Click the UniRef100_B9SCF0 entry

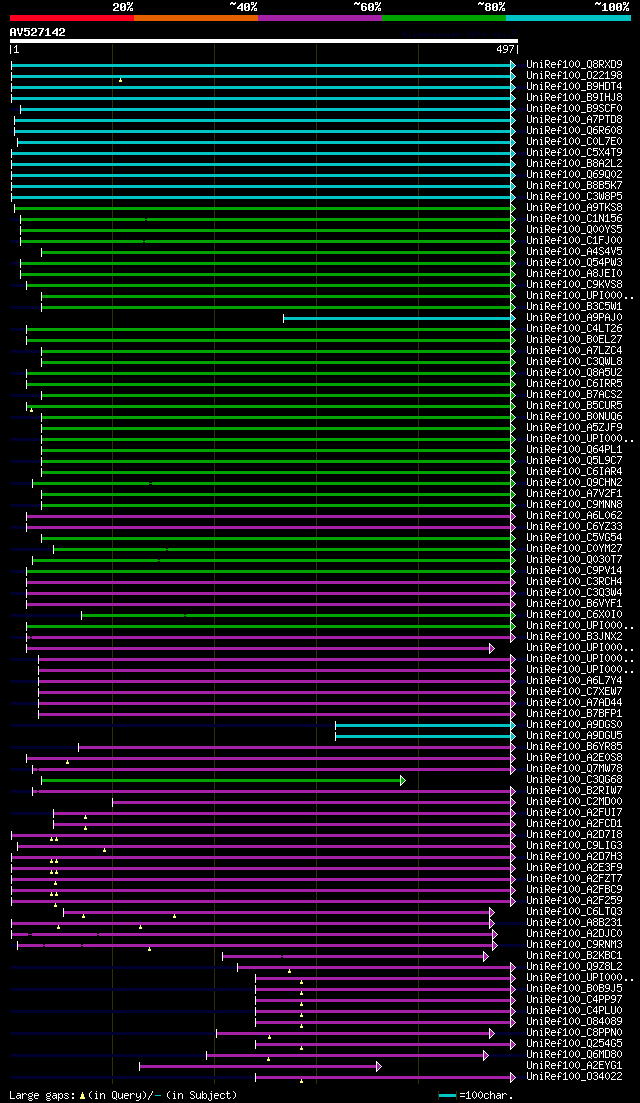[x=574, y=108]
